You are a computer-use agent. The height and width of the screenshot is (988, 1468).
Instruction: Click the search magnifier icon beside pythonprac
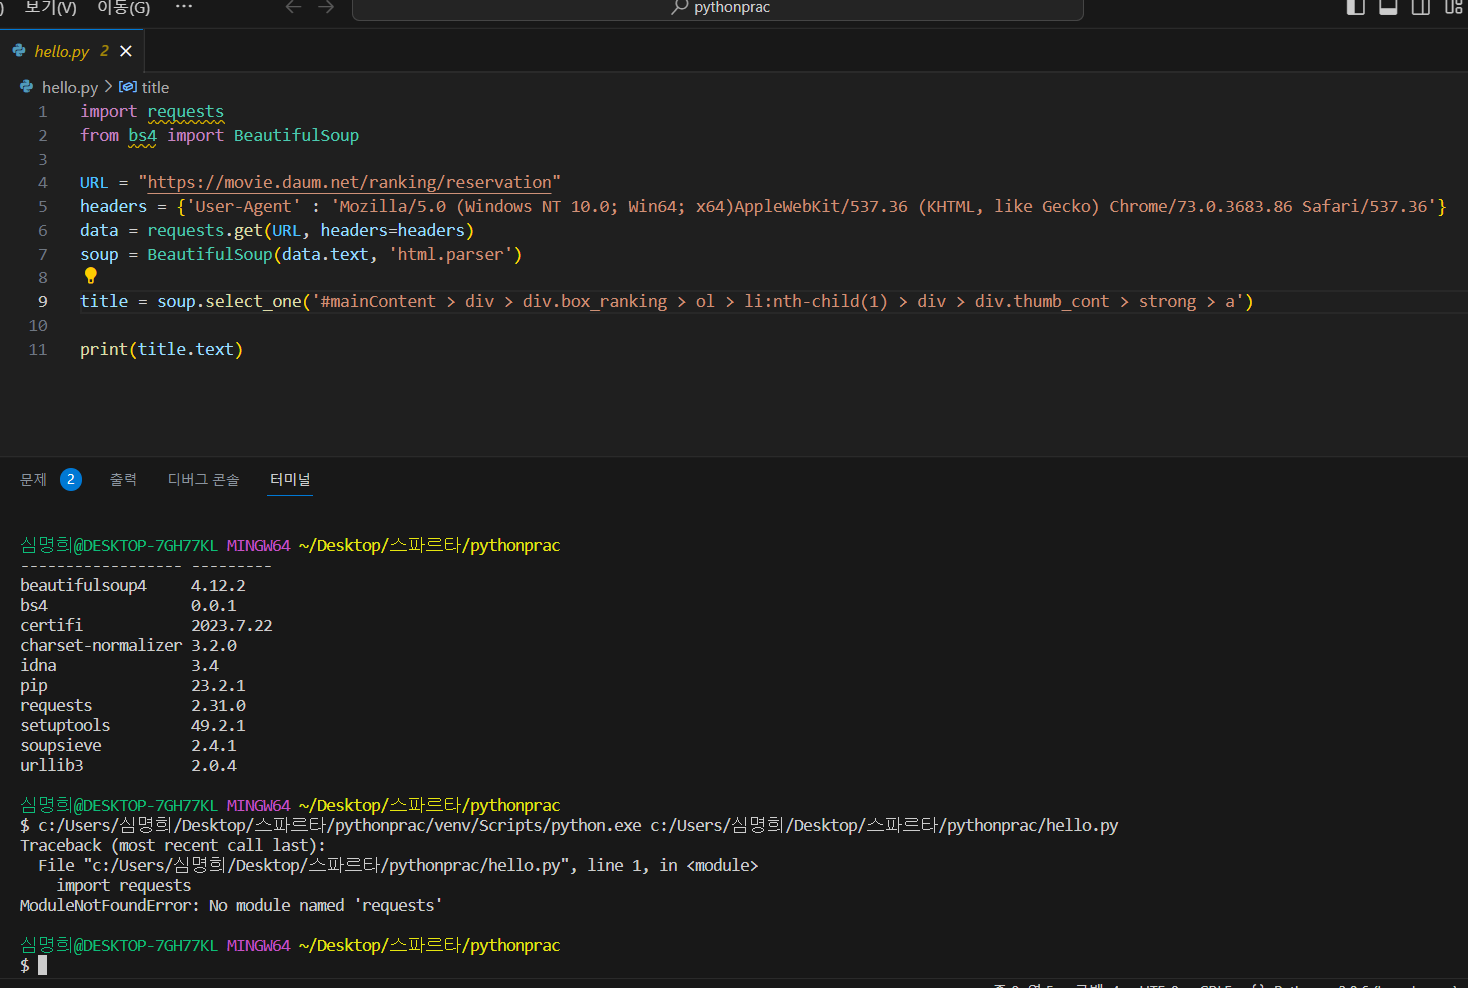coord(680,7)
